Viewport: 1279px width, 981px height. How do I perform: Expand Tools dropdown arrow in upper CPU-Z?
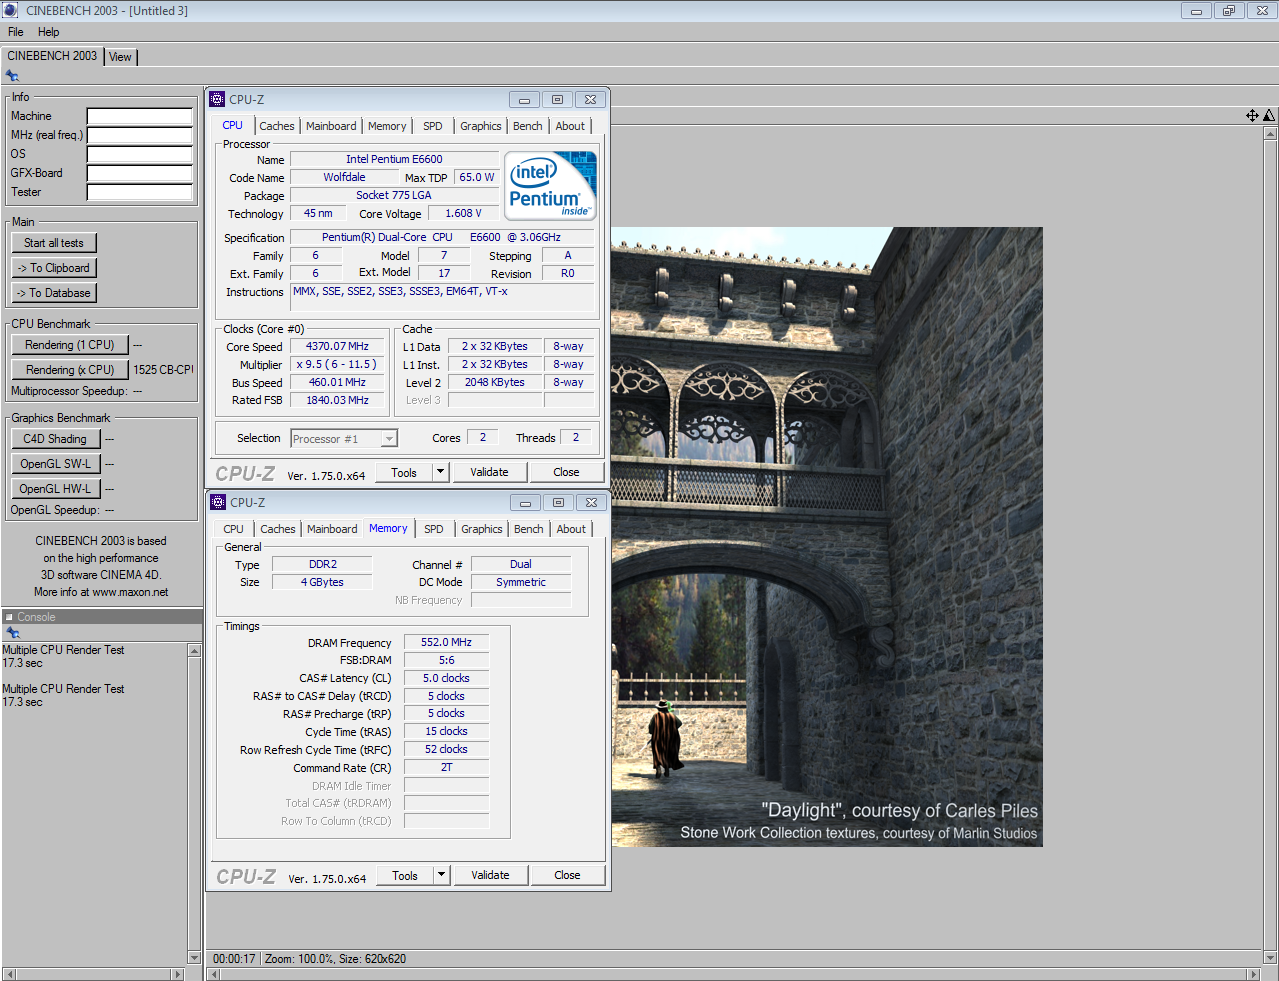point(440,473)
